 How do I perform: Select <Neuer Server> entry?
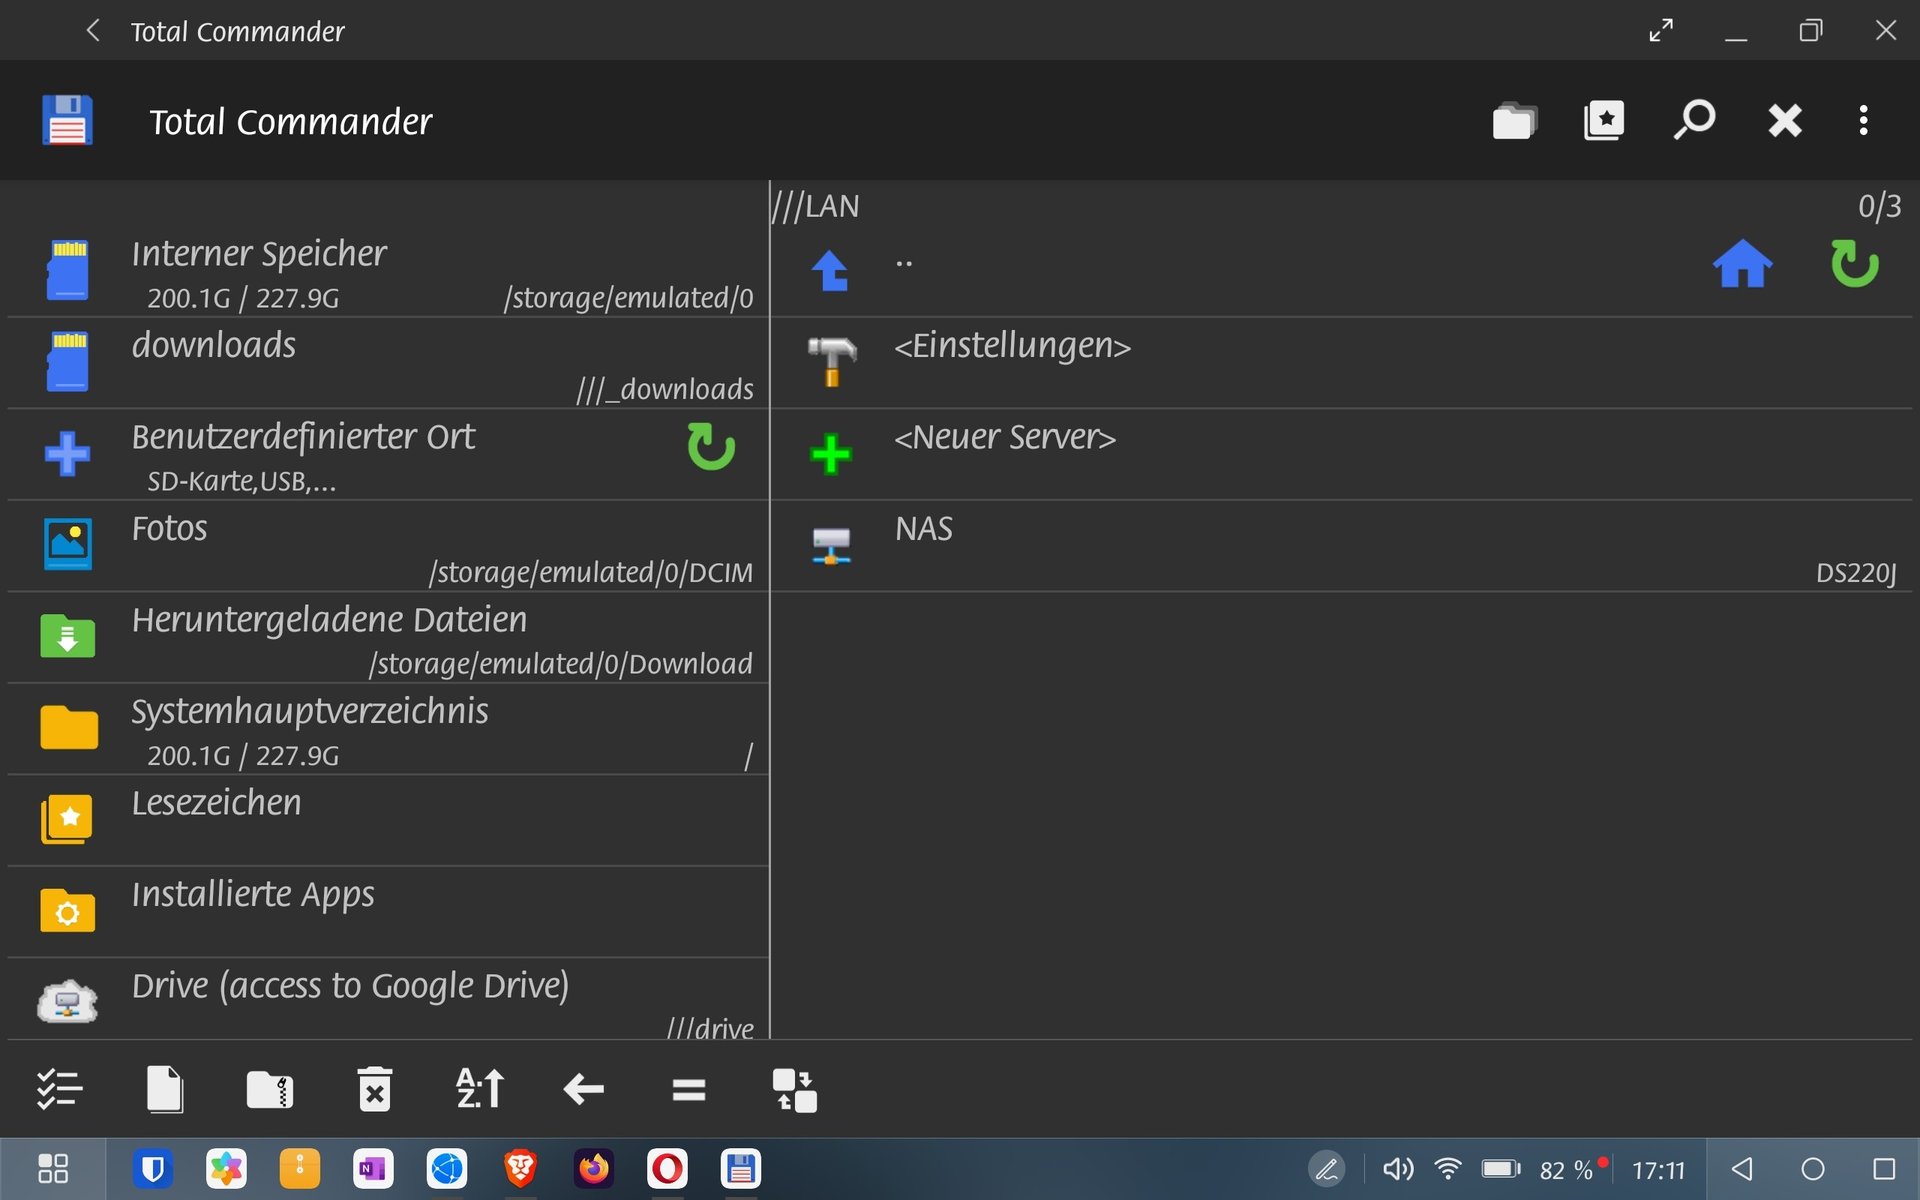[x=1342, y=454]
